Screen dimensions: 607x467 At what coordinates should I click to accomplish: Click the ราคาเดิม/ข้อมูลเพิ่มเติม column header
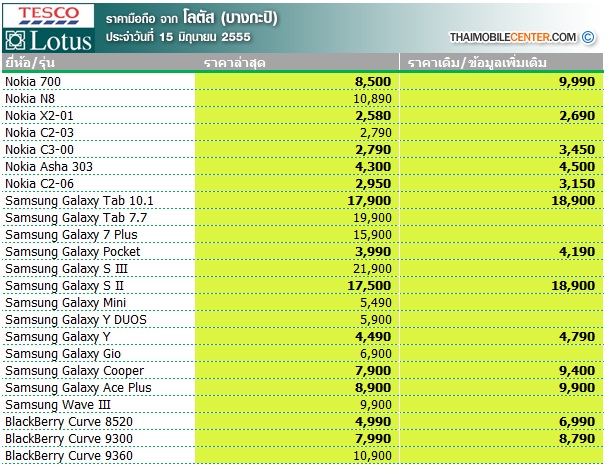[477, 63]
